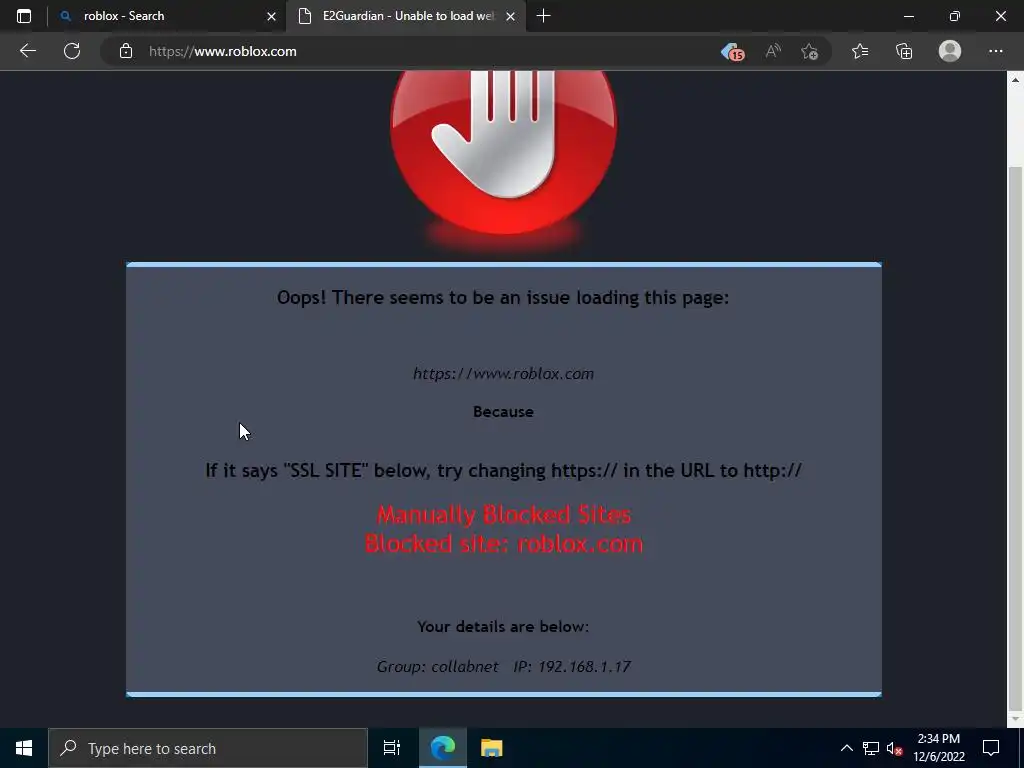
Task: Click the taskbar search box
Action: point(208,748)
